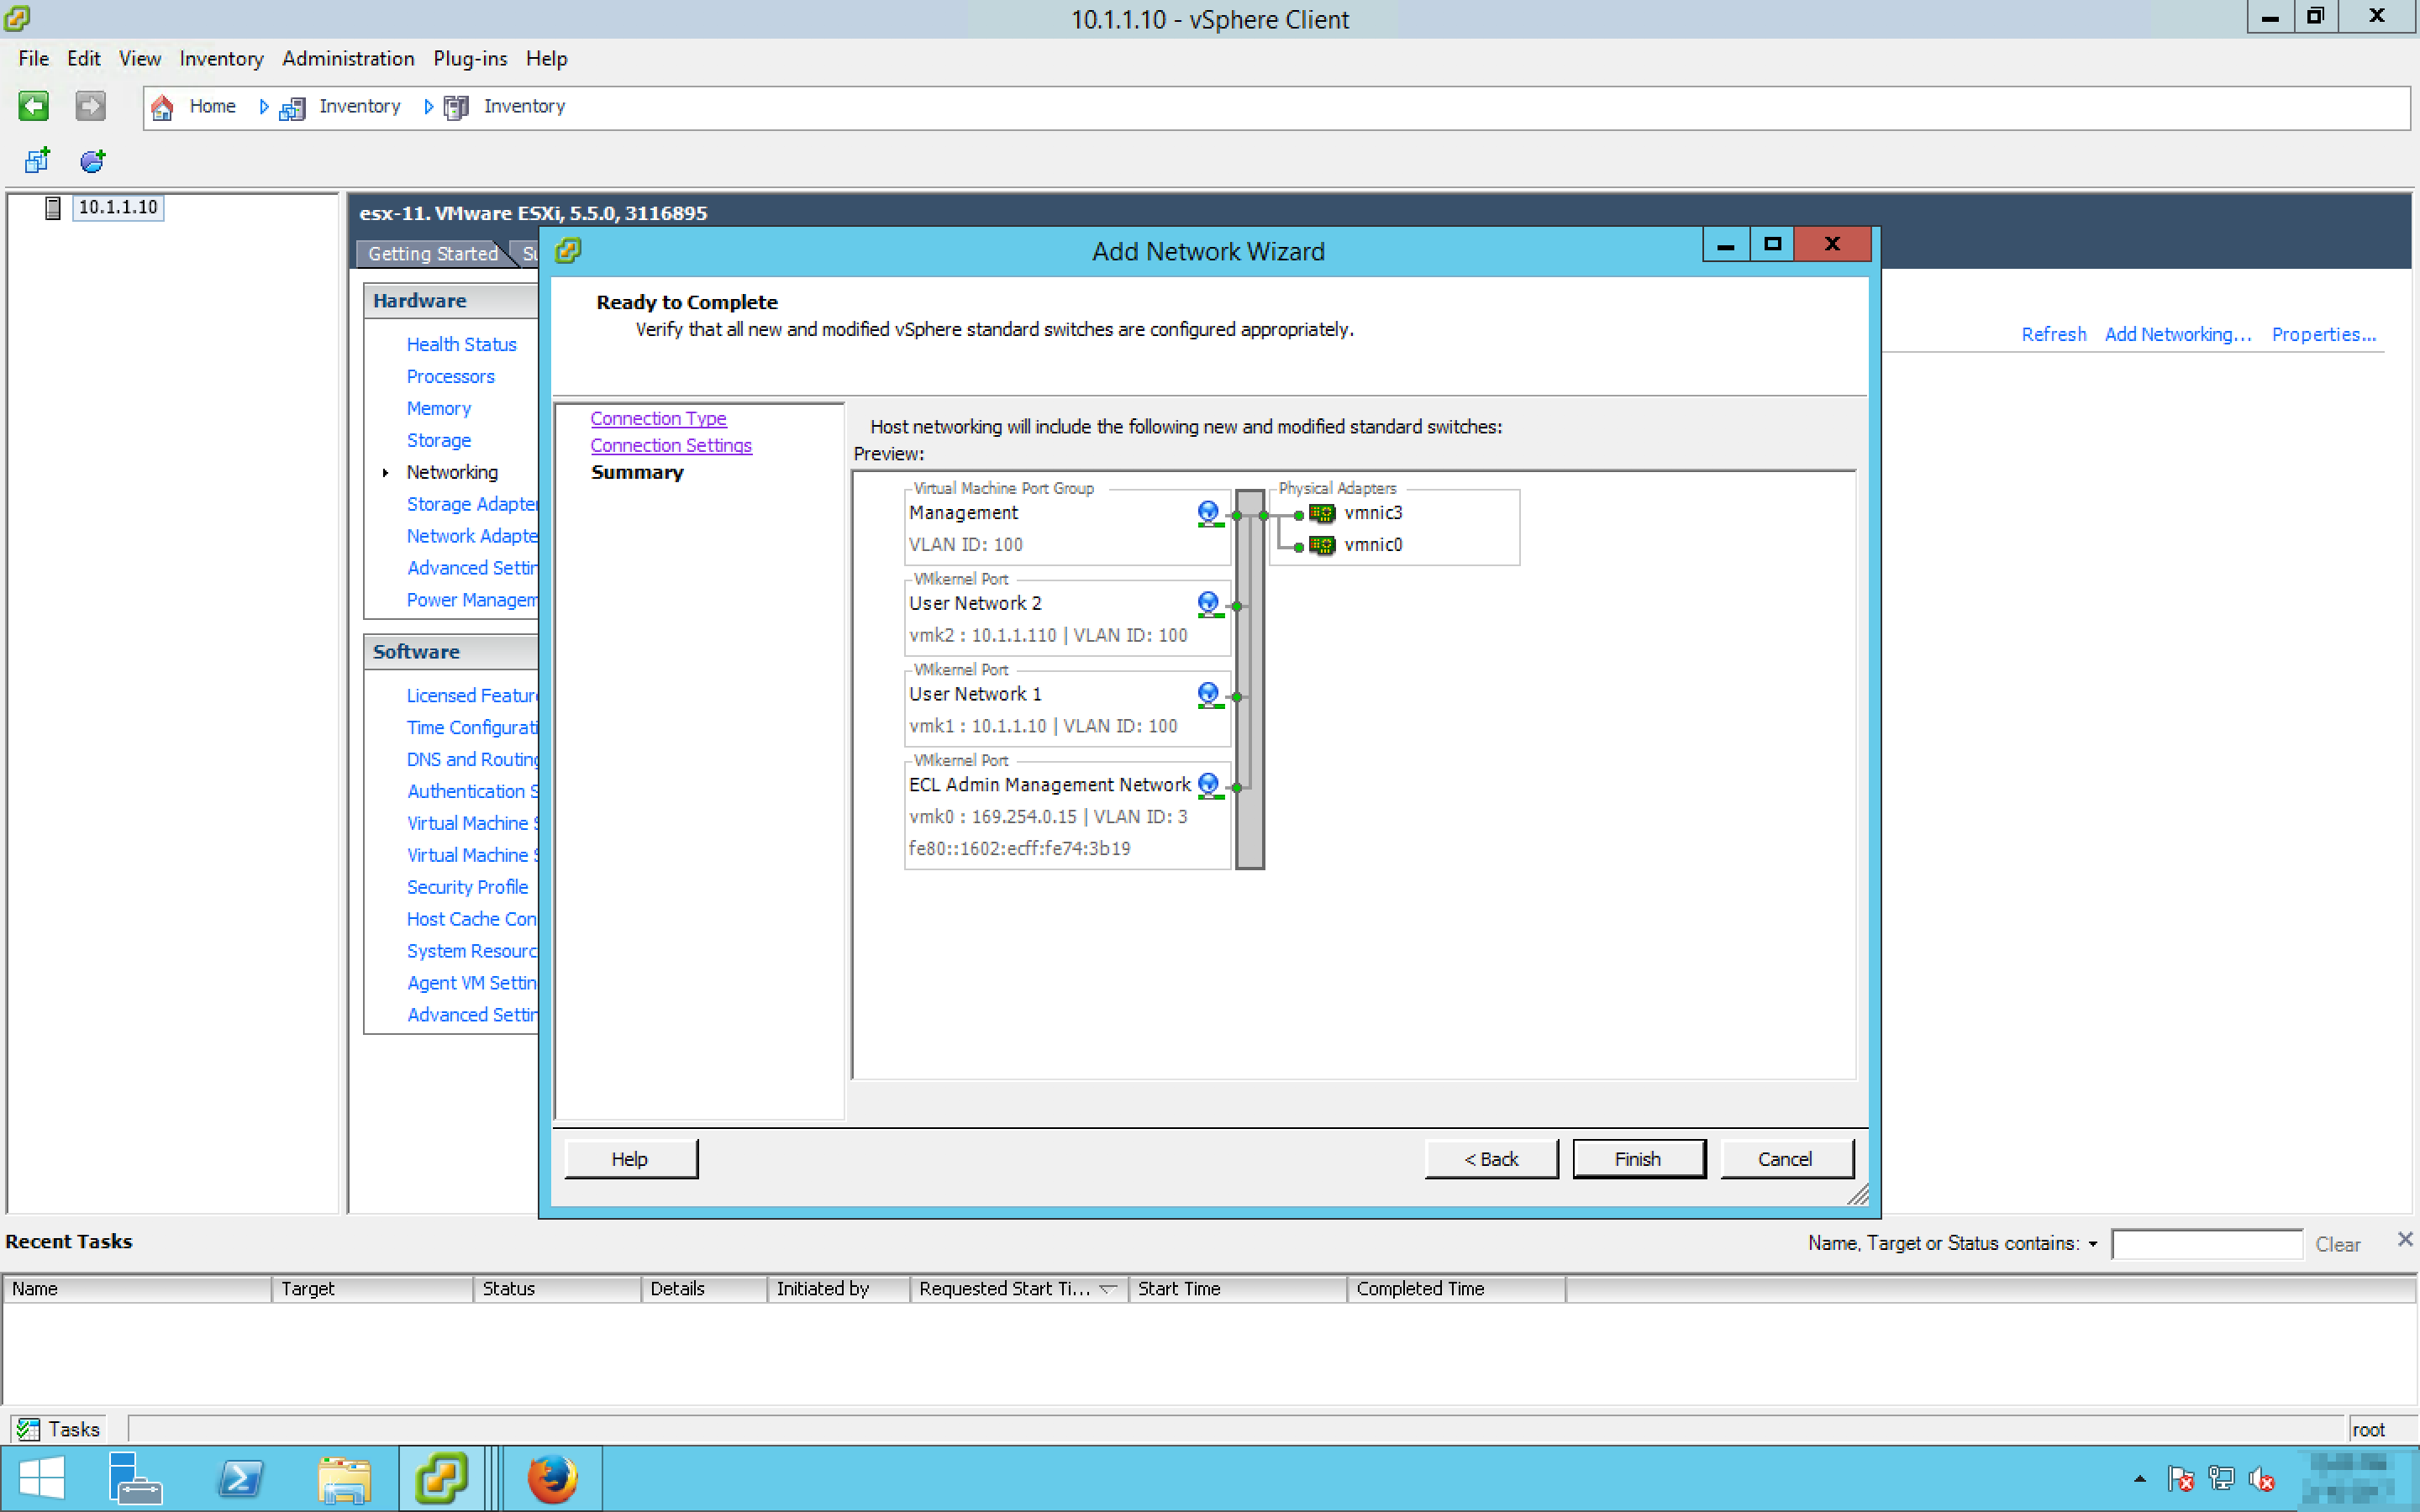
Task: Click the green back navigation arrow
Action: point(33,105)
